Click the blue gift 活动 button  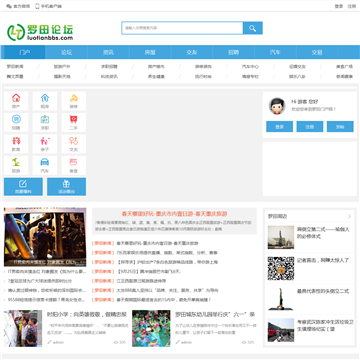[x=66, y=187]
